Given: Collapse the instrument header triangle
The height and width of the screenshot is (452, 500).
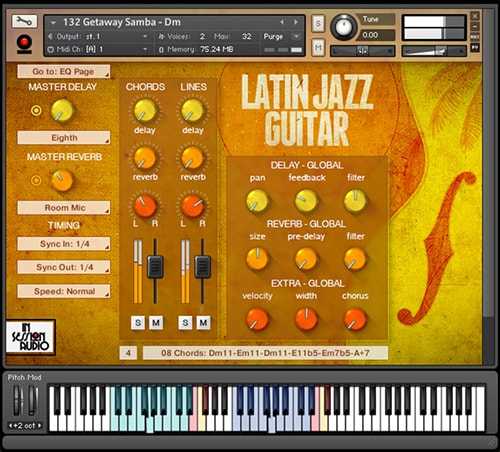Looking at the screenshot, I should [x=53, y=23].
